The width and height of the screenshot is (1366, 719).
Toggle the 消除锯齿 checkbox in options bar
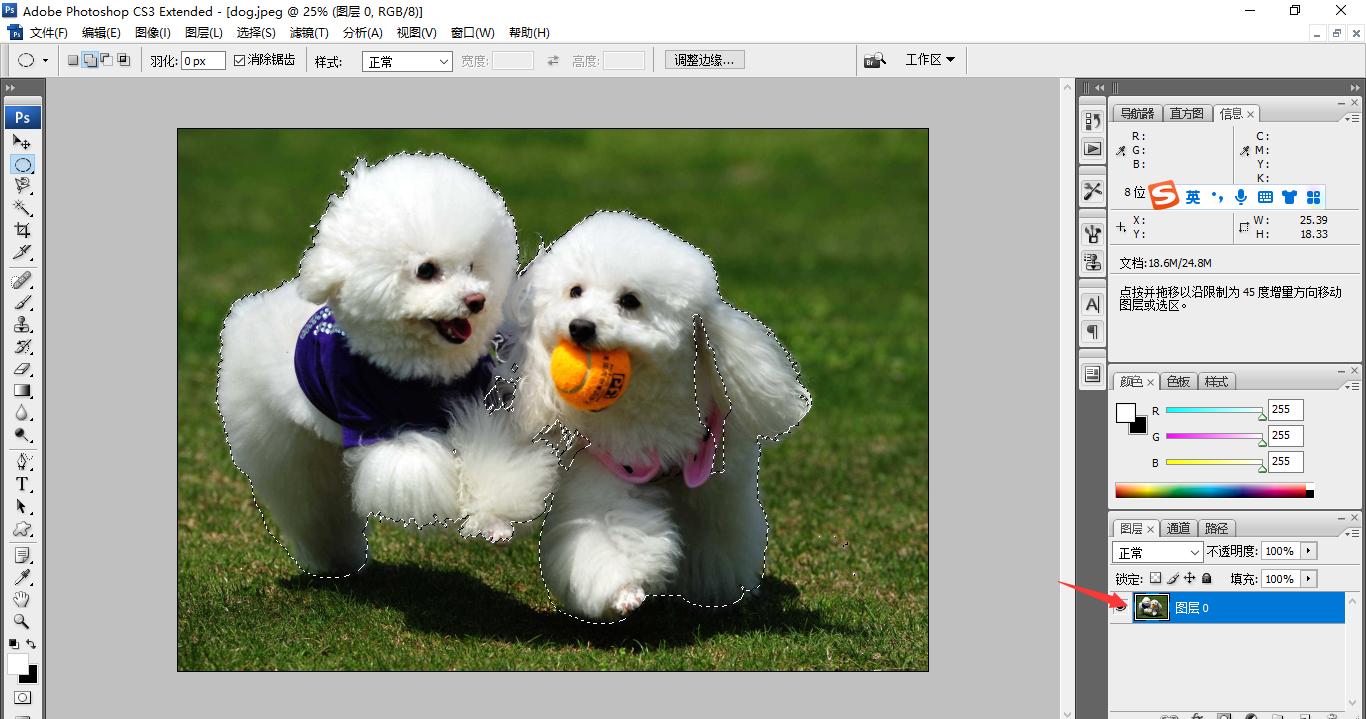point(238,59)
